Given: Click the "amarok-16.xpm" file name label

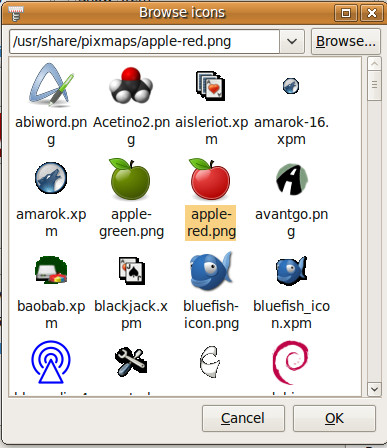Looking at the screenshot, I should [x=291, y=131].
